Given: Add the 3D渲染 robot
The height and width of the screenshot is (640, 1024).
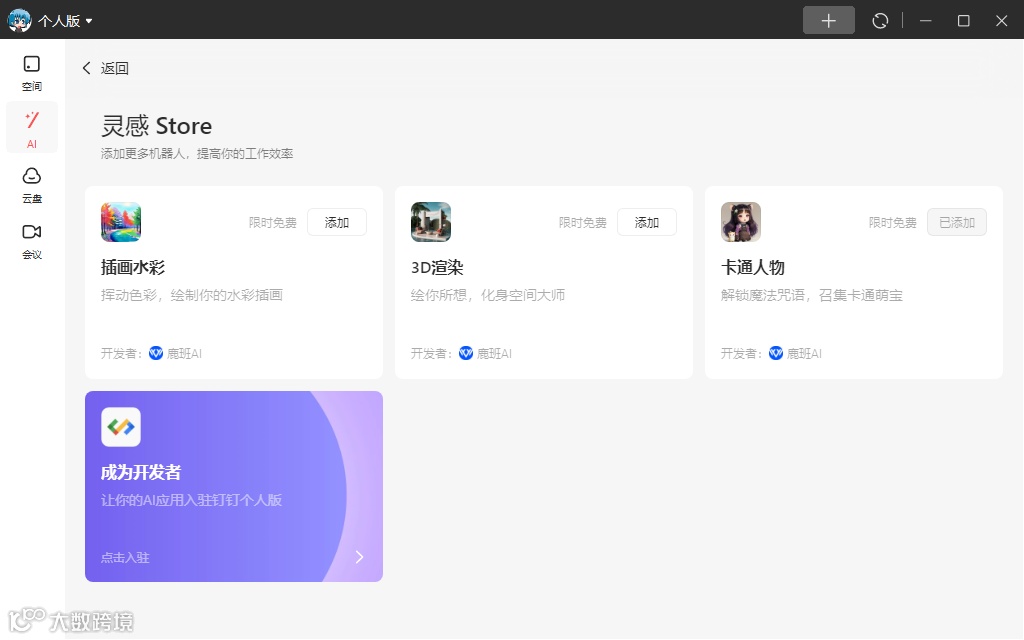Looking at the screenshot, I should coord(647,222).
